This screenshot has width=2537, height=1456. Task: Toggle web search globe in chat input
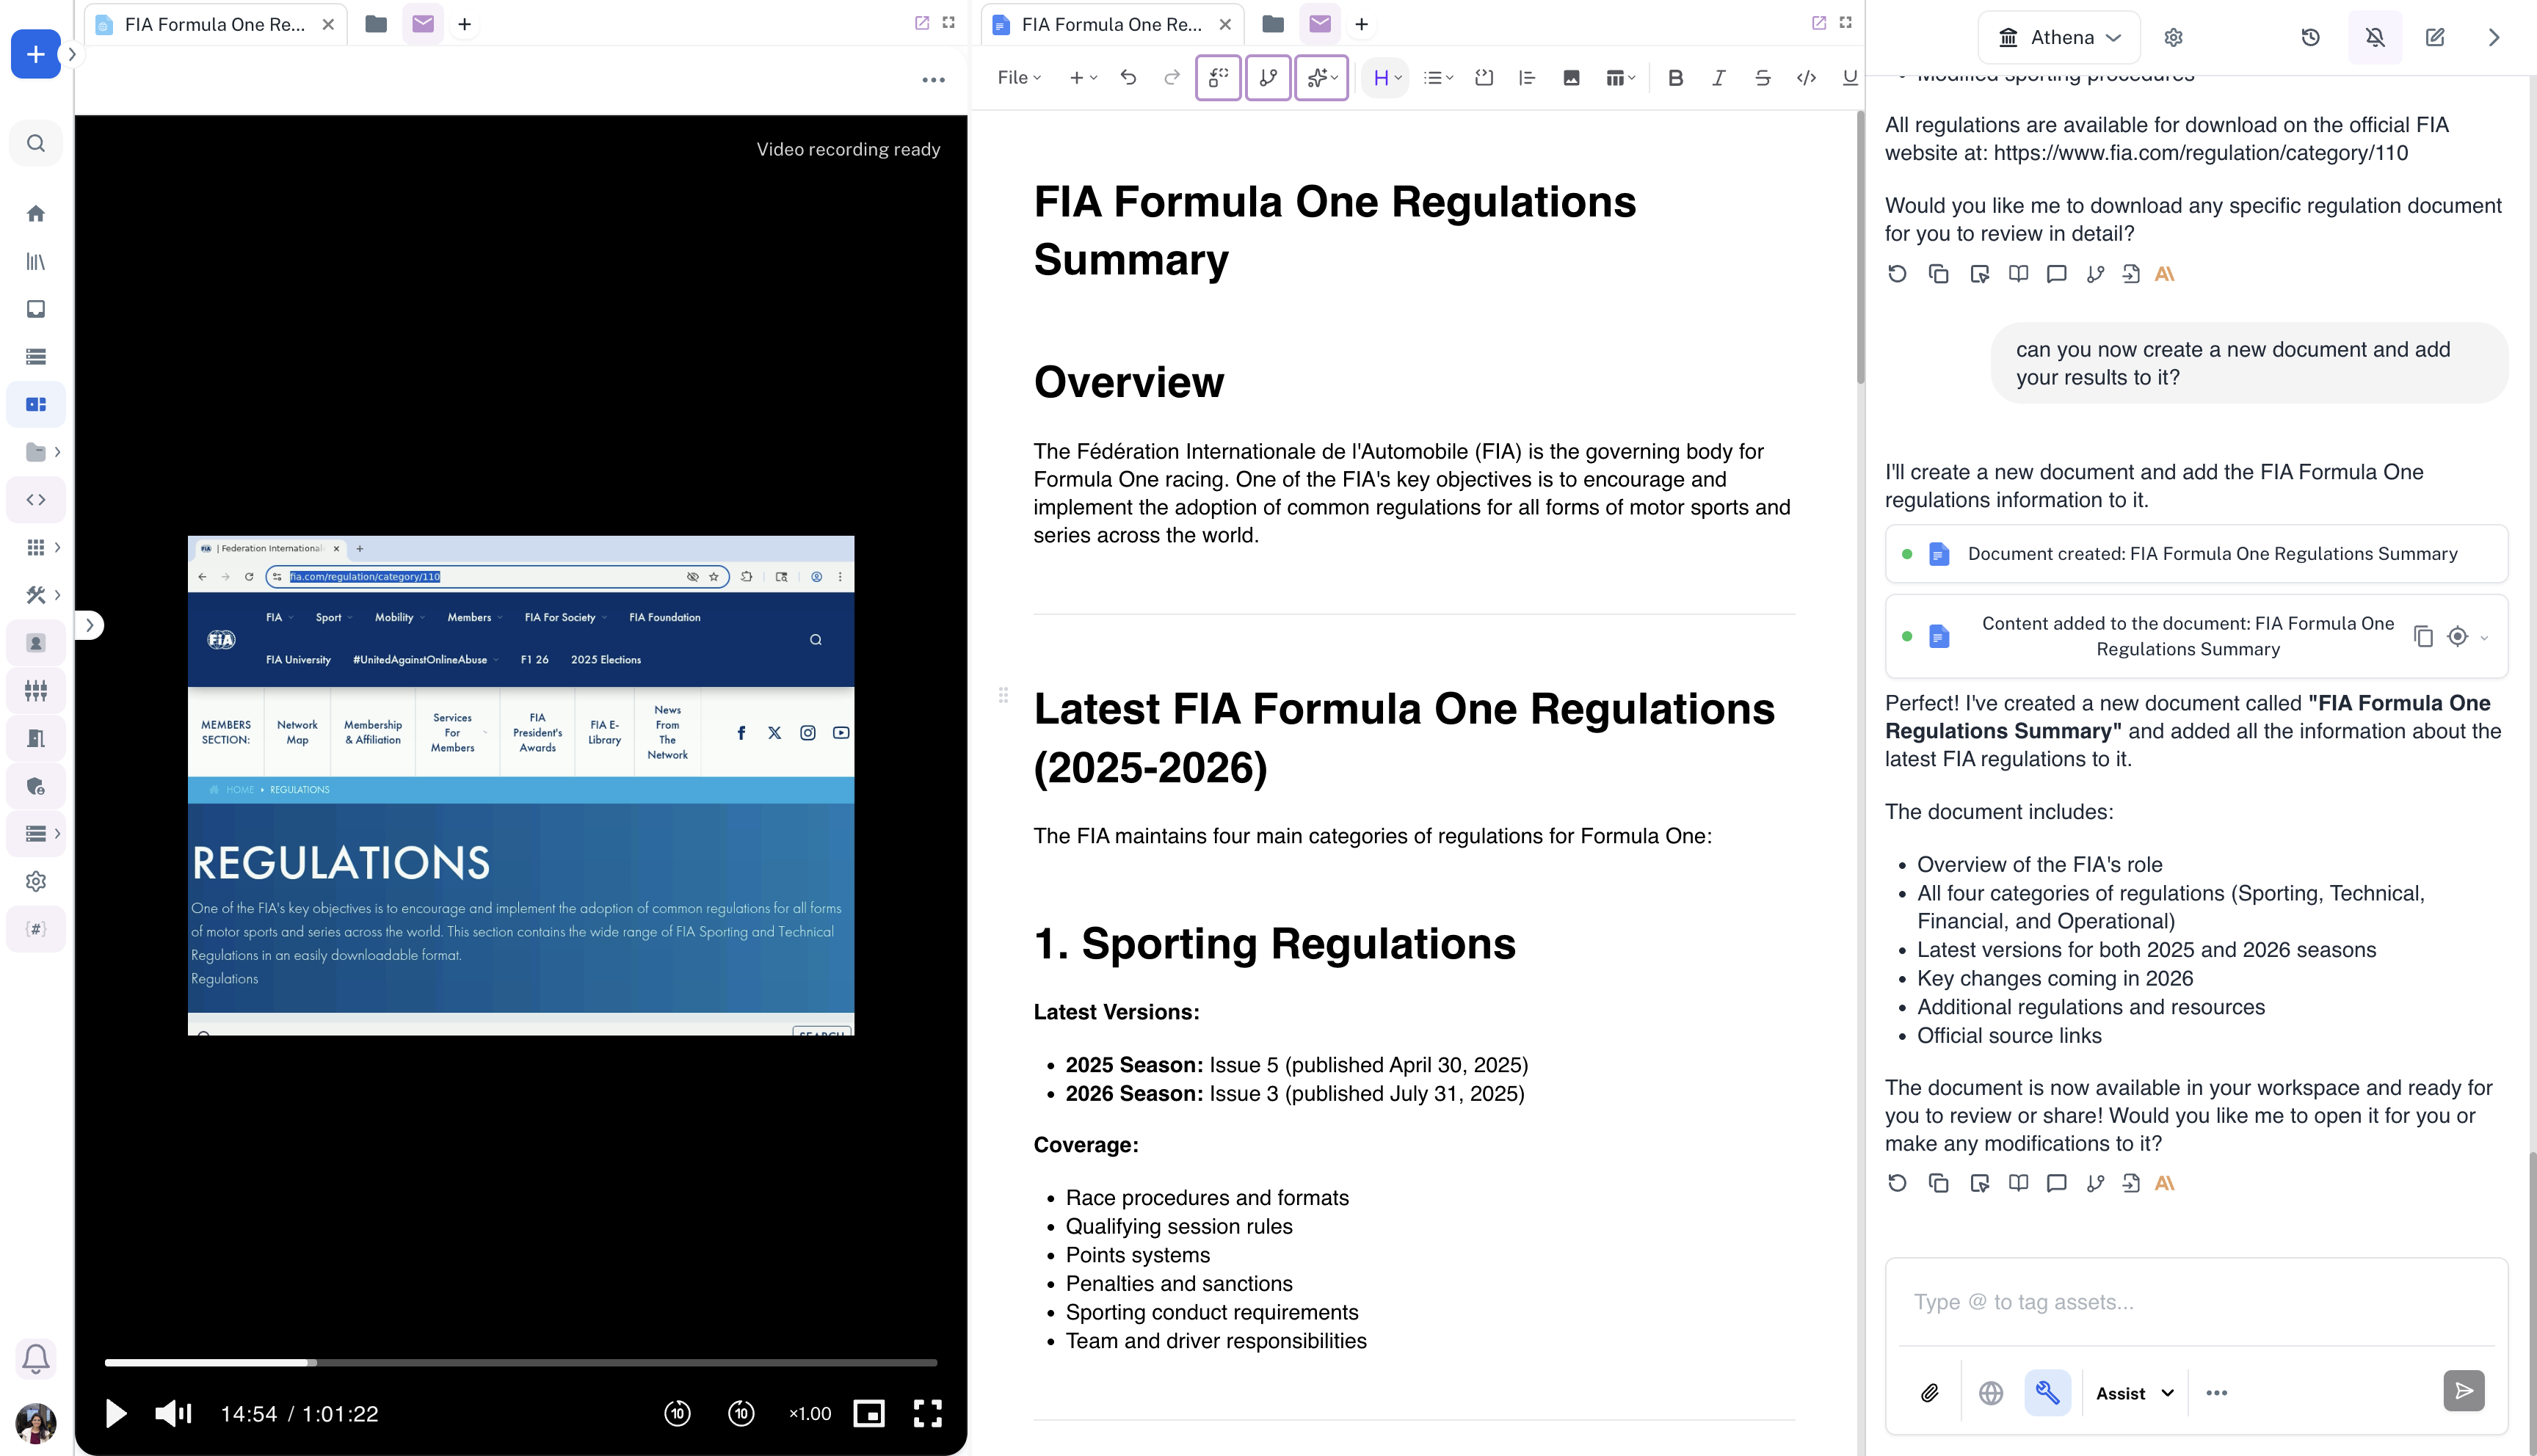(1990, 1392)
